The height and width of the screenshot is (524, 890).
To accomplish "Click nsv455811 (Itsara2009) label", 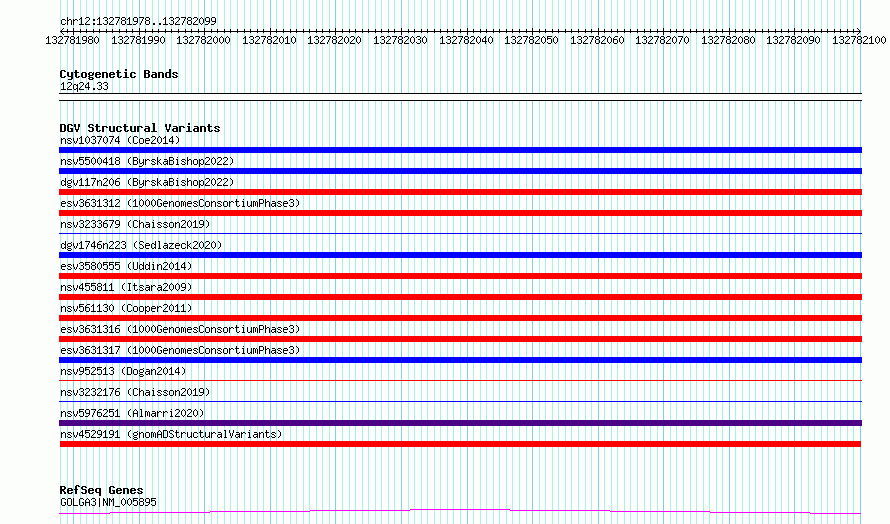I will tap(126, 287).
